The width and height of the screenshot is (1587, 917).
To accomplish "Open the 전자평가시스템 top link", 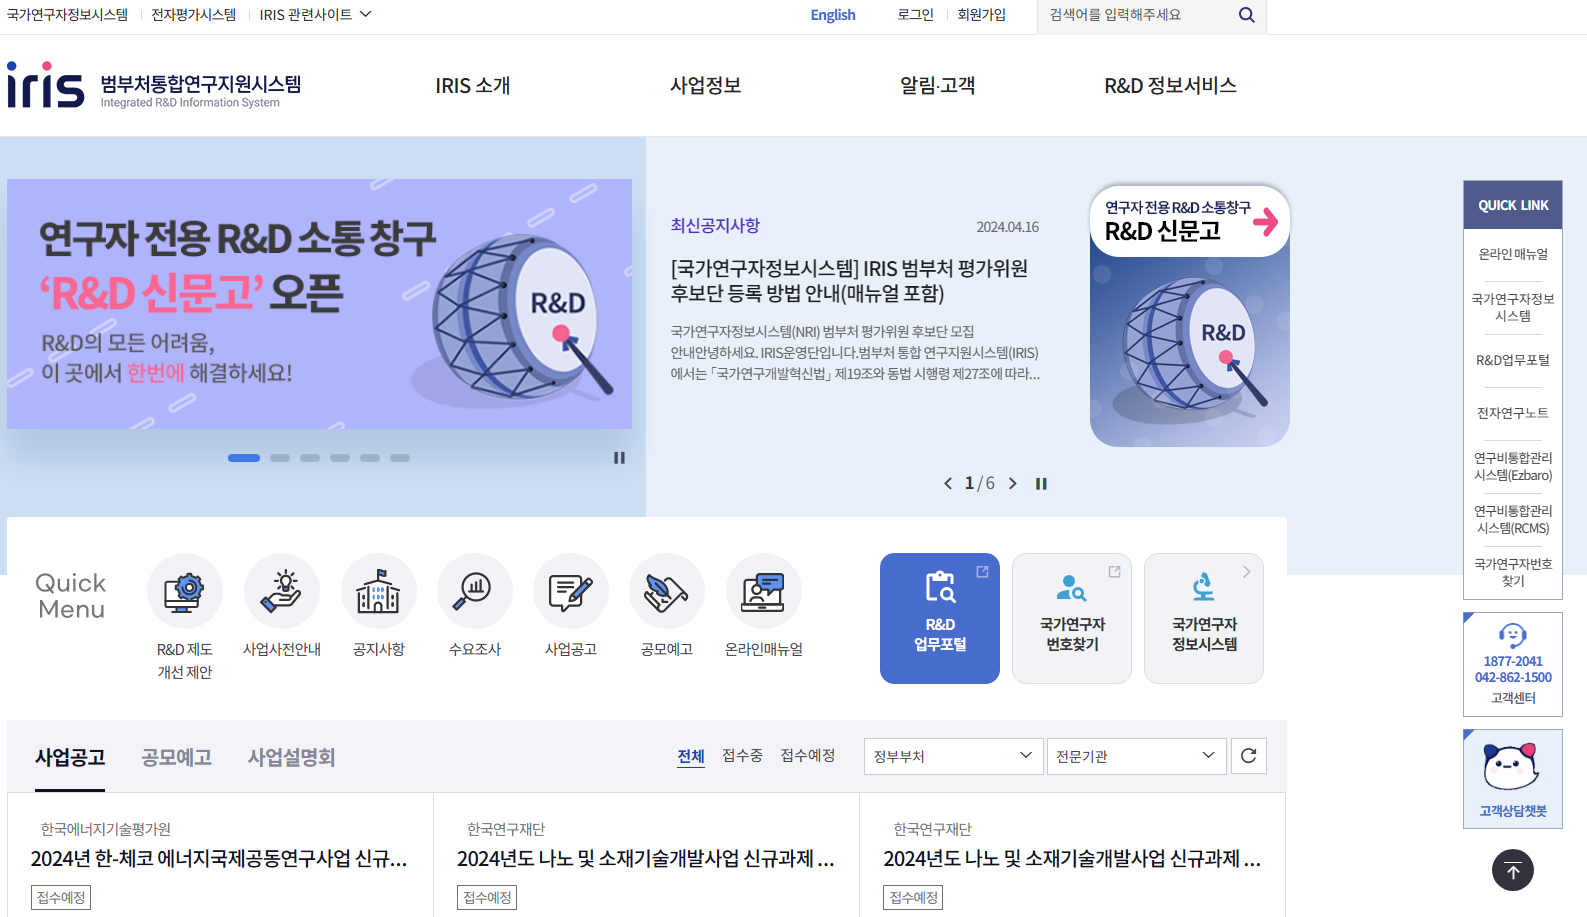I will click(x=193, y=15).
